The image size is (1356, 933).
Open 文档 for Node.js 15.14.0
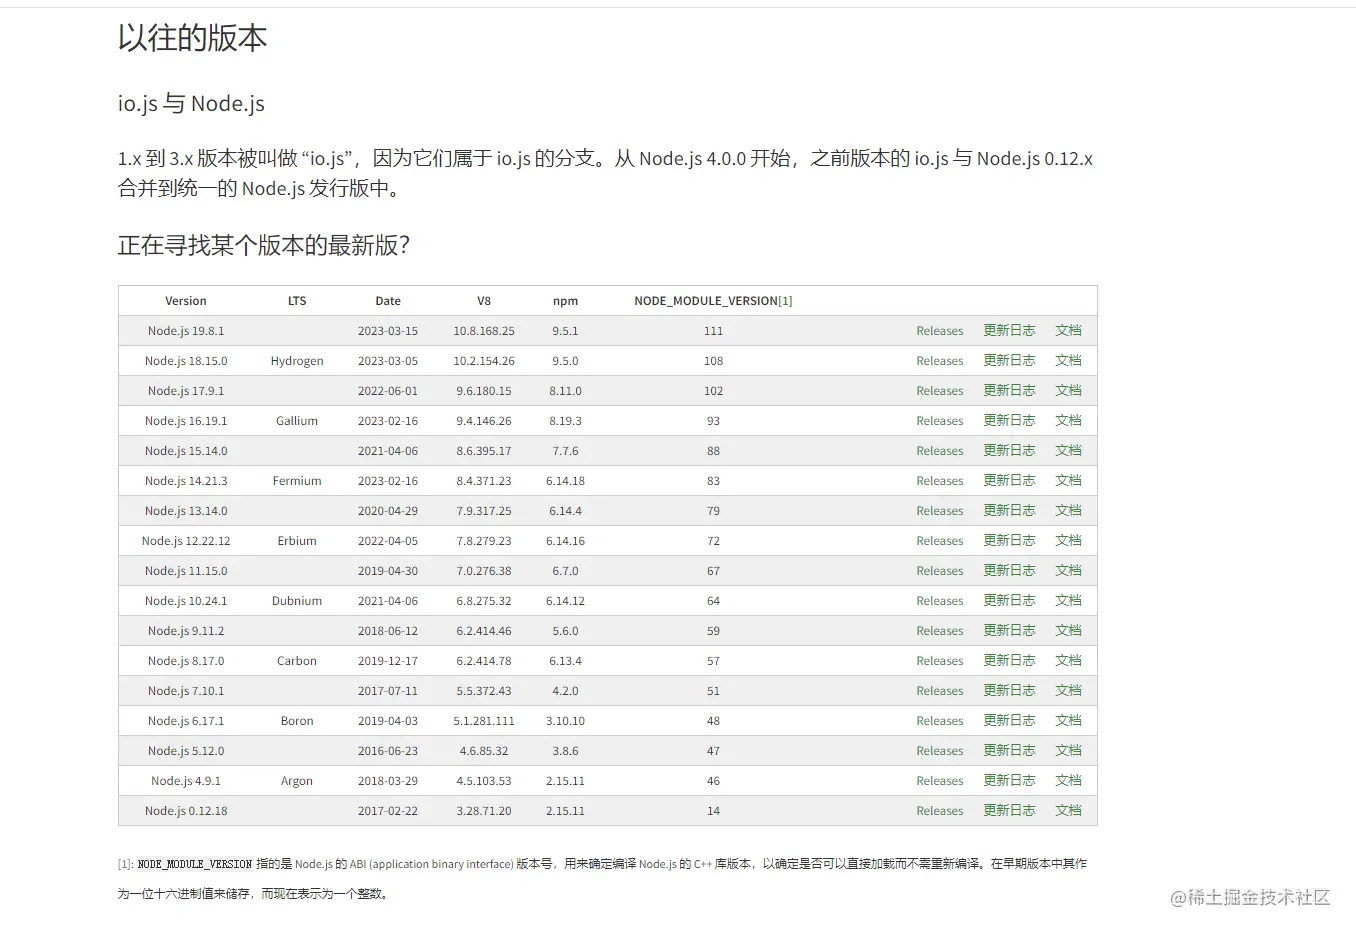1068,451
